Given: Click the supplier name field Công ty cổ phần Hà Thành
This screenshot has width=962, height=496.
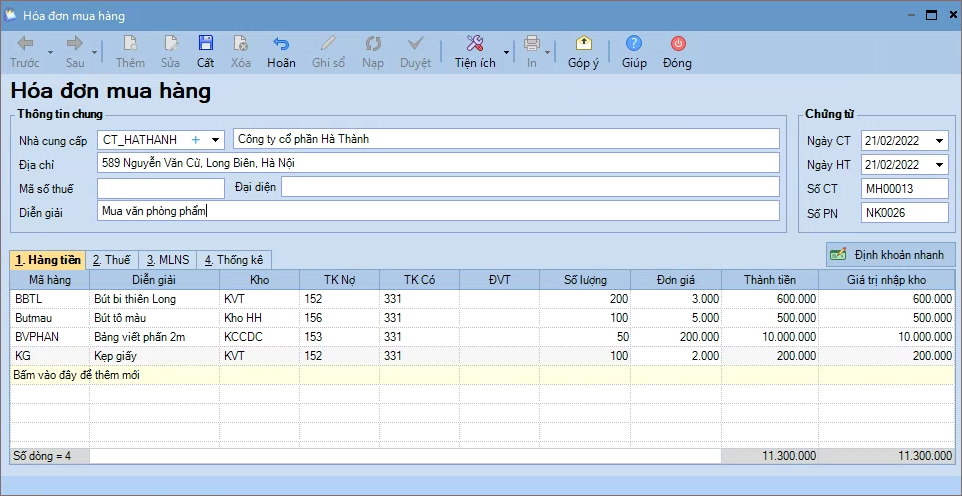Looking at the screenshot, I should [506, 139].
